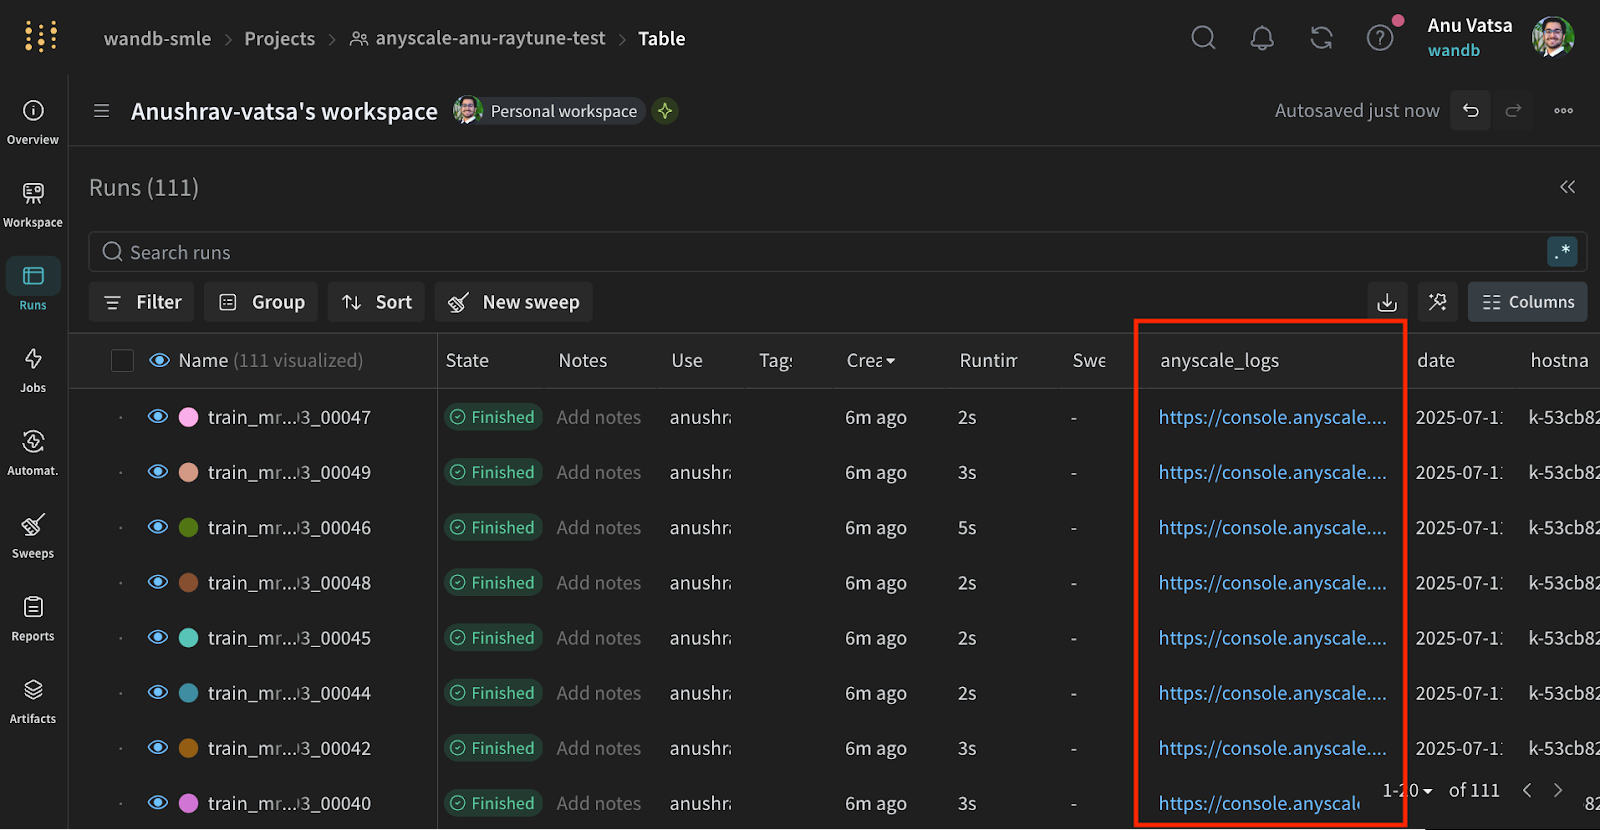Collapse the runs table with double chevron
The height and width of the screenshot is (830, 1600).
coord(1567,187)
